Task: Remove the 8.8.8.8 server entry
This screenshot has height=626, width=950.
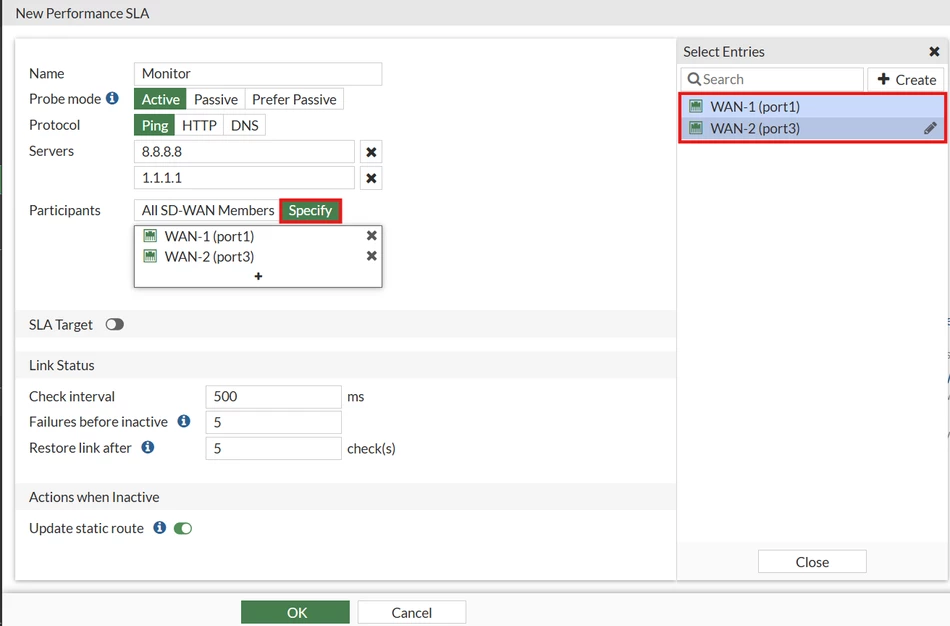Action: coord(371,152)
